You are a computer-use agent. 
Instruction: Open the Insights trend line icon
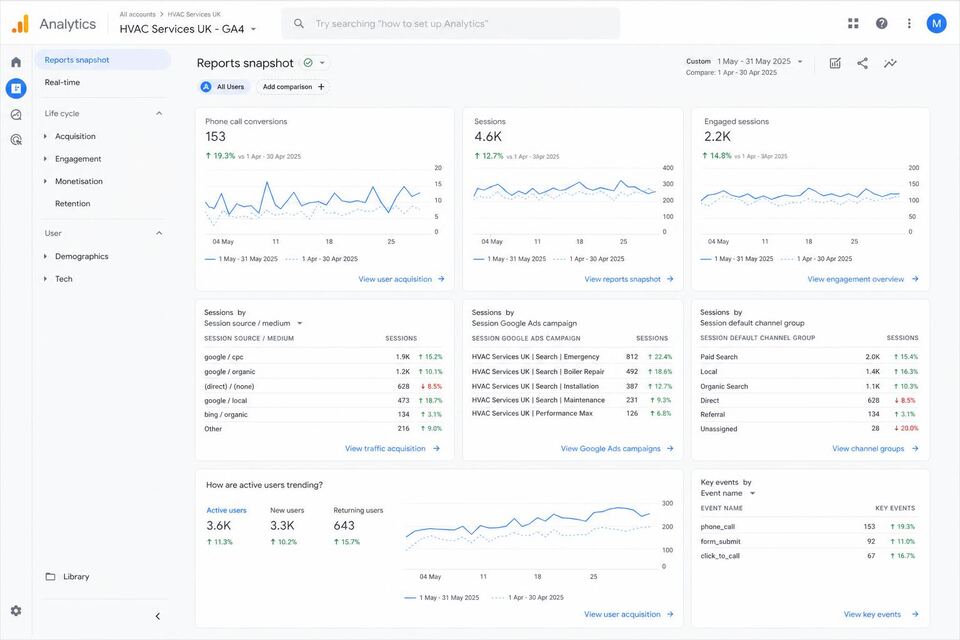890,63
